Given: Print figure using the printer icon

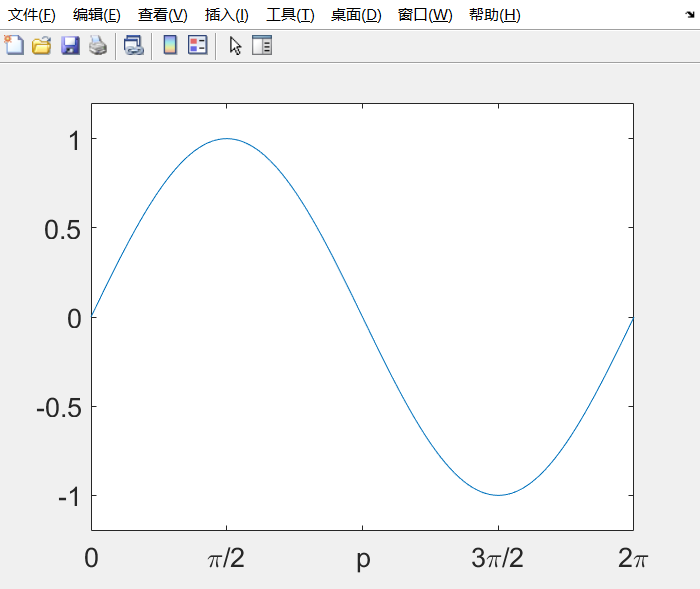Looking at the screenshot, I should tap(98, 46).
